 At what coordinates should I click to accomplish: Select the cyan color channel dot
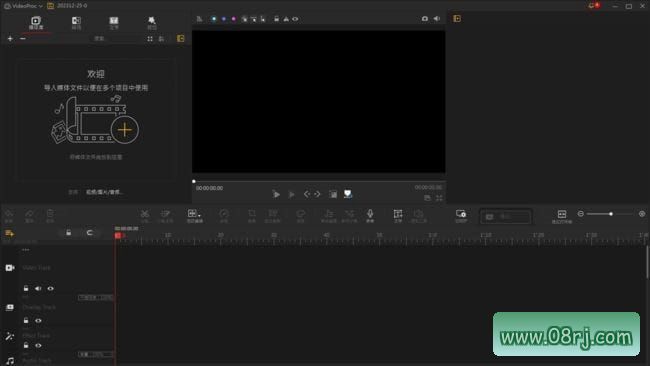coord(214,19)
